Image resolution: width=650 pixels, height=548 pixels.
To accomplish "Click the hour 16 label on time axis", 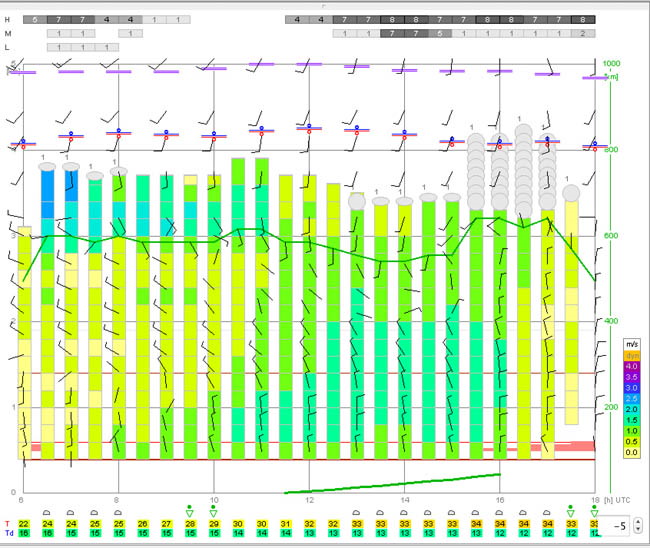I will (x=500, y=500).
